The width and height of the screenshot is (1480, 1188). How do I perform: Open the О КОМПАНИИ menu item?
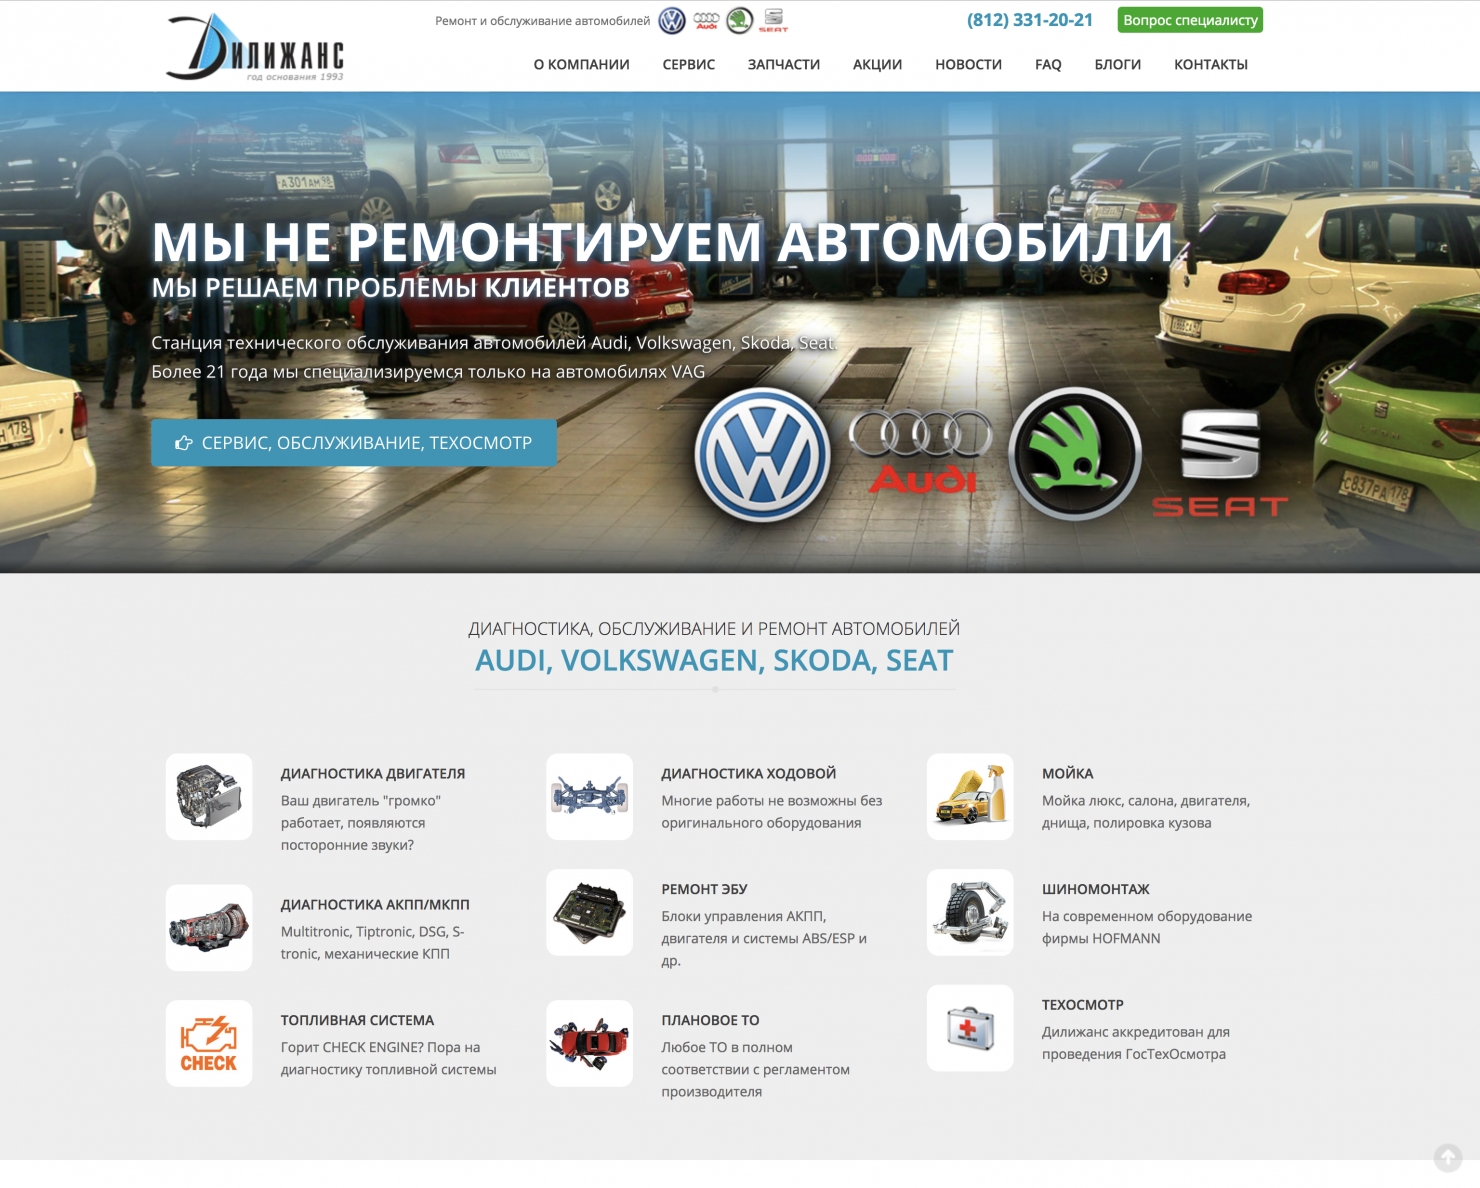click(581, 64)
